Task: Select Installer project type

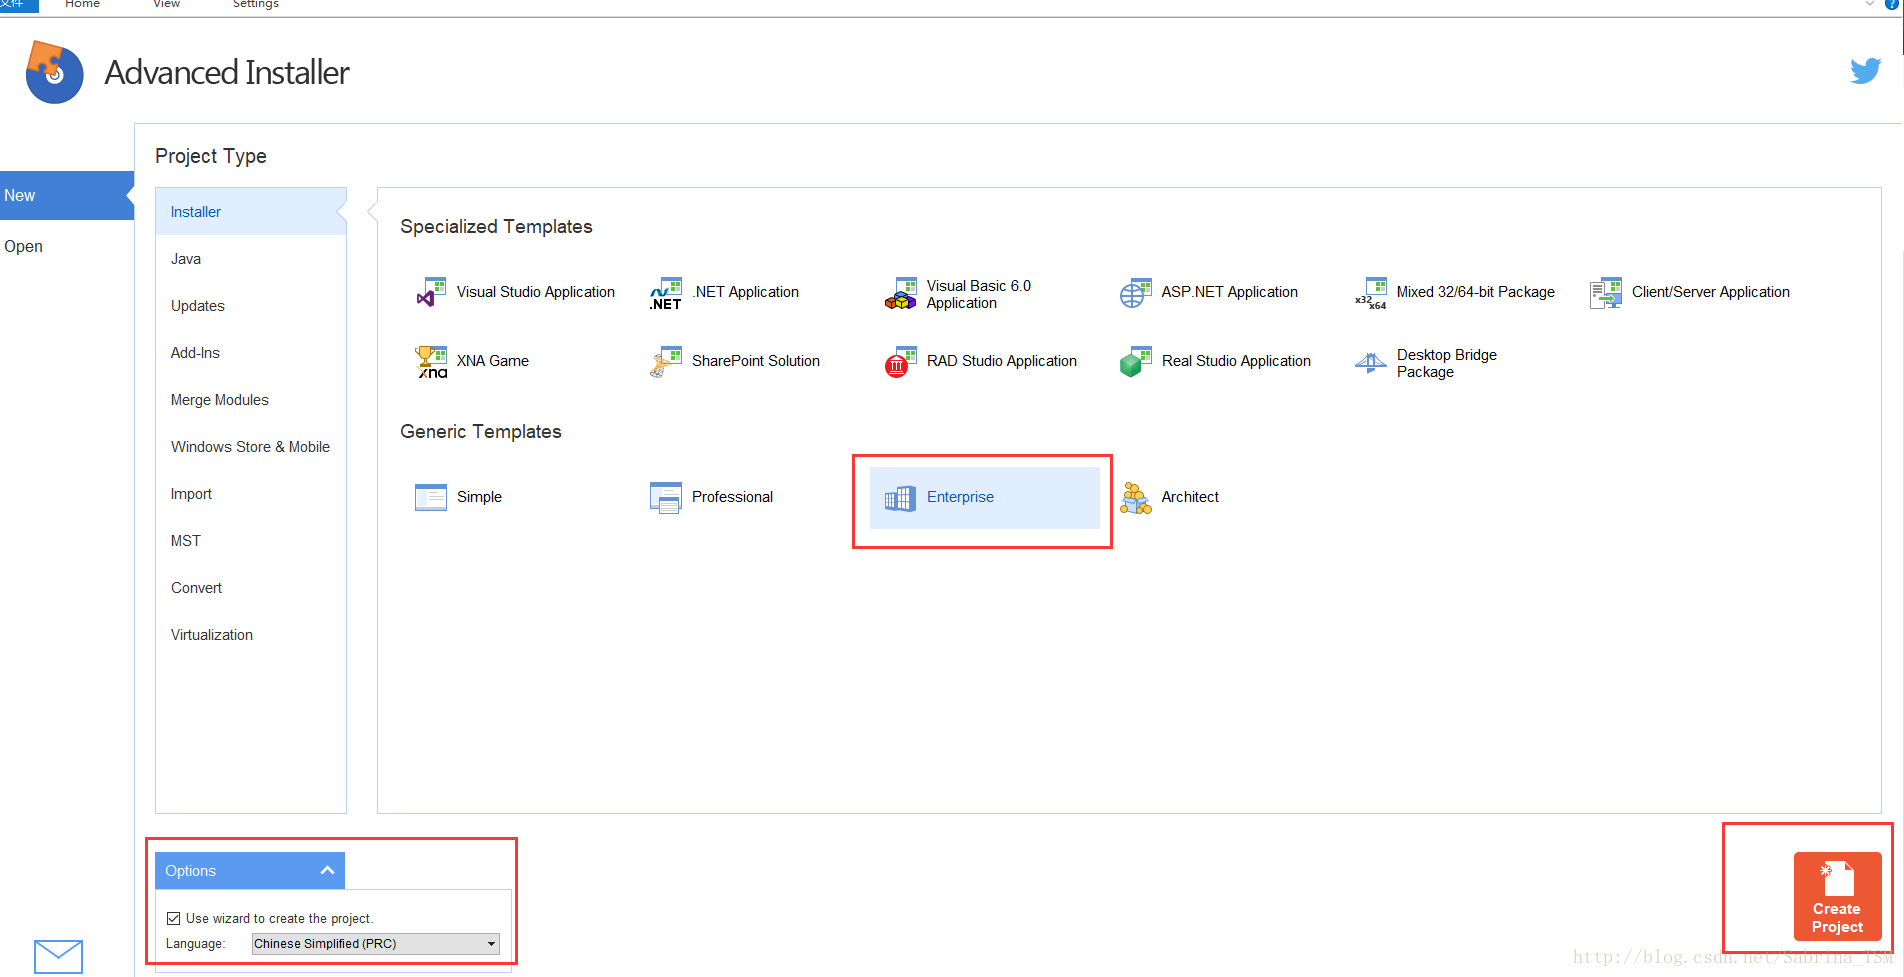Action: point(250,211)
